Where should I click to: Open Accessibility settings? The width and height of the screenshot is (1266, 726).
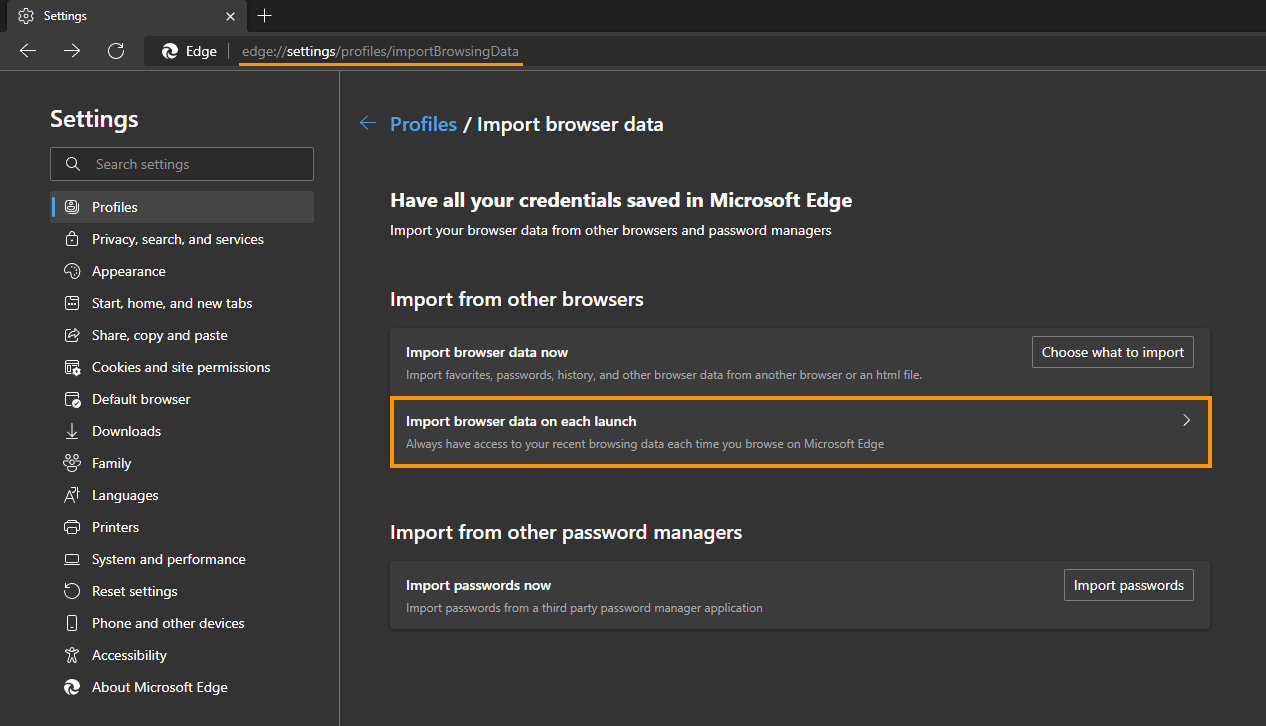(182, 655)
